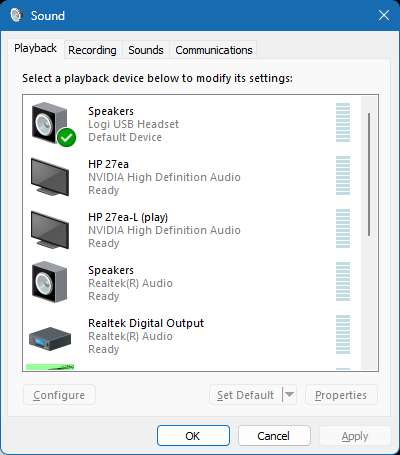Click the level meter beside HP 27ea-L (play)
Viewport: 400px width, 455px height.
pos(343,228)
